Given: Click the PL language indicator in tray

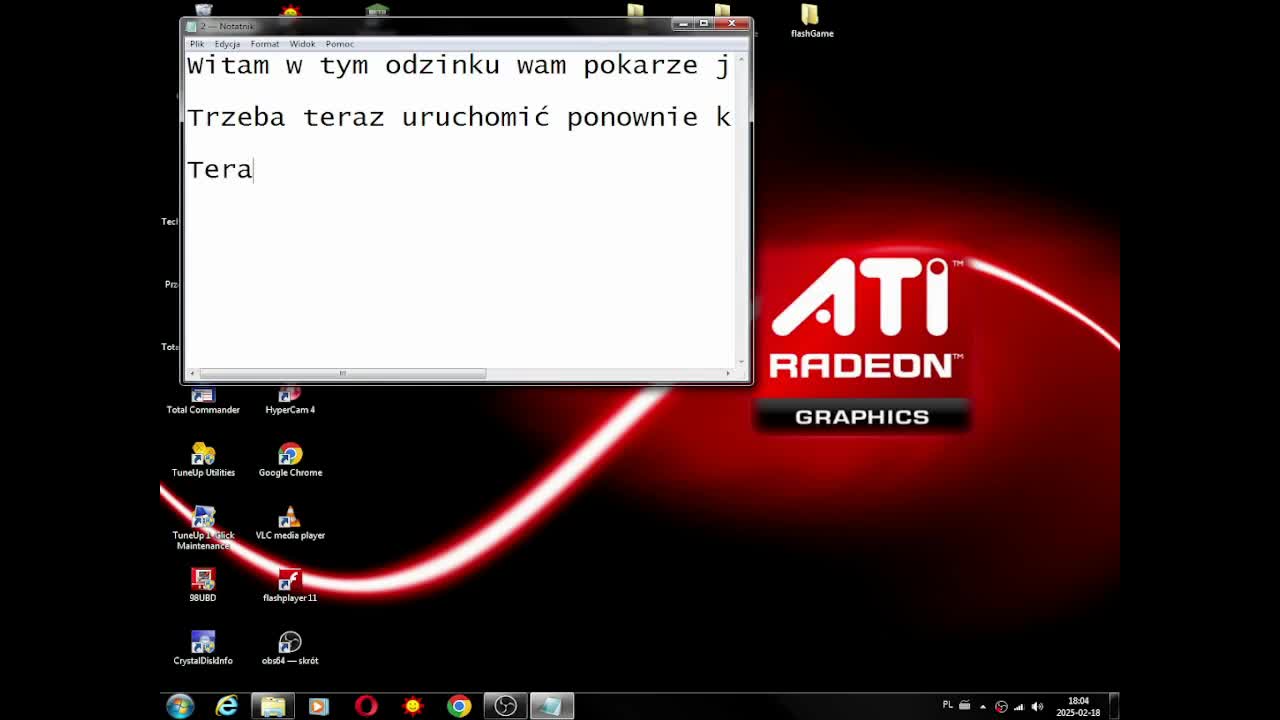Looking at the screenshot, I should tap(948, 705).
